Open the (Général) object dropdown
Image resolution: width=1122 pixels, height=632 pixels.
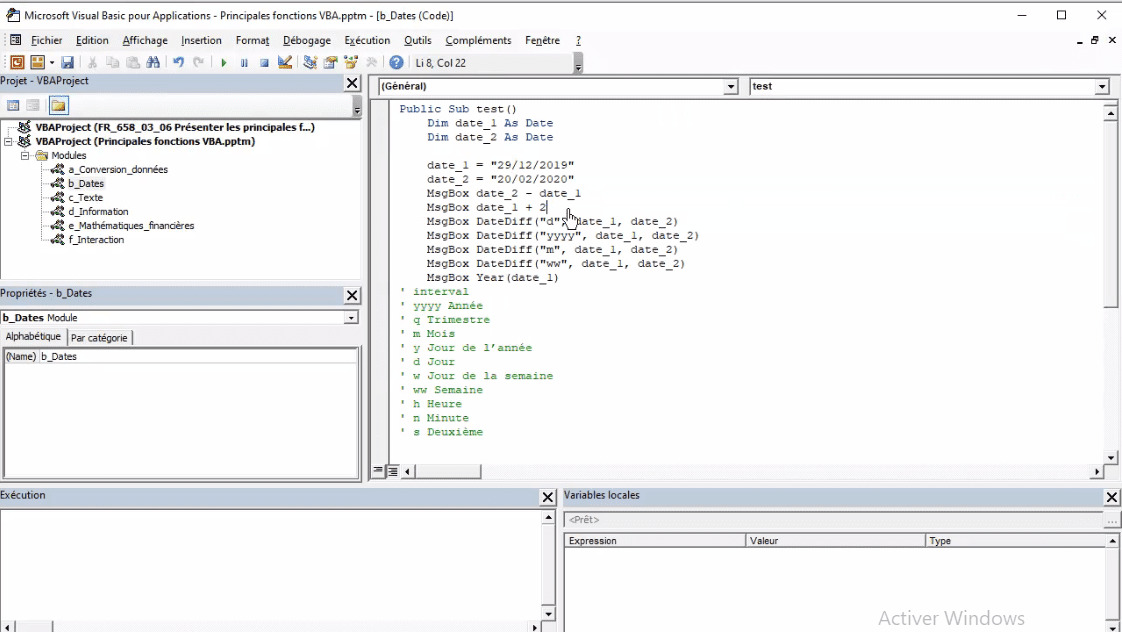(x=730, y=87)
